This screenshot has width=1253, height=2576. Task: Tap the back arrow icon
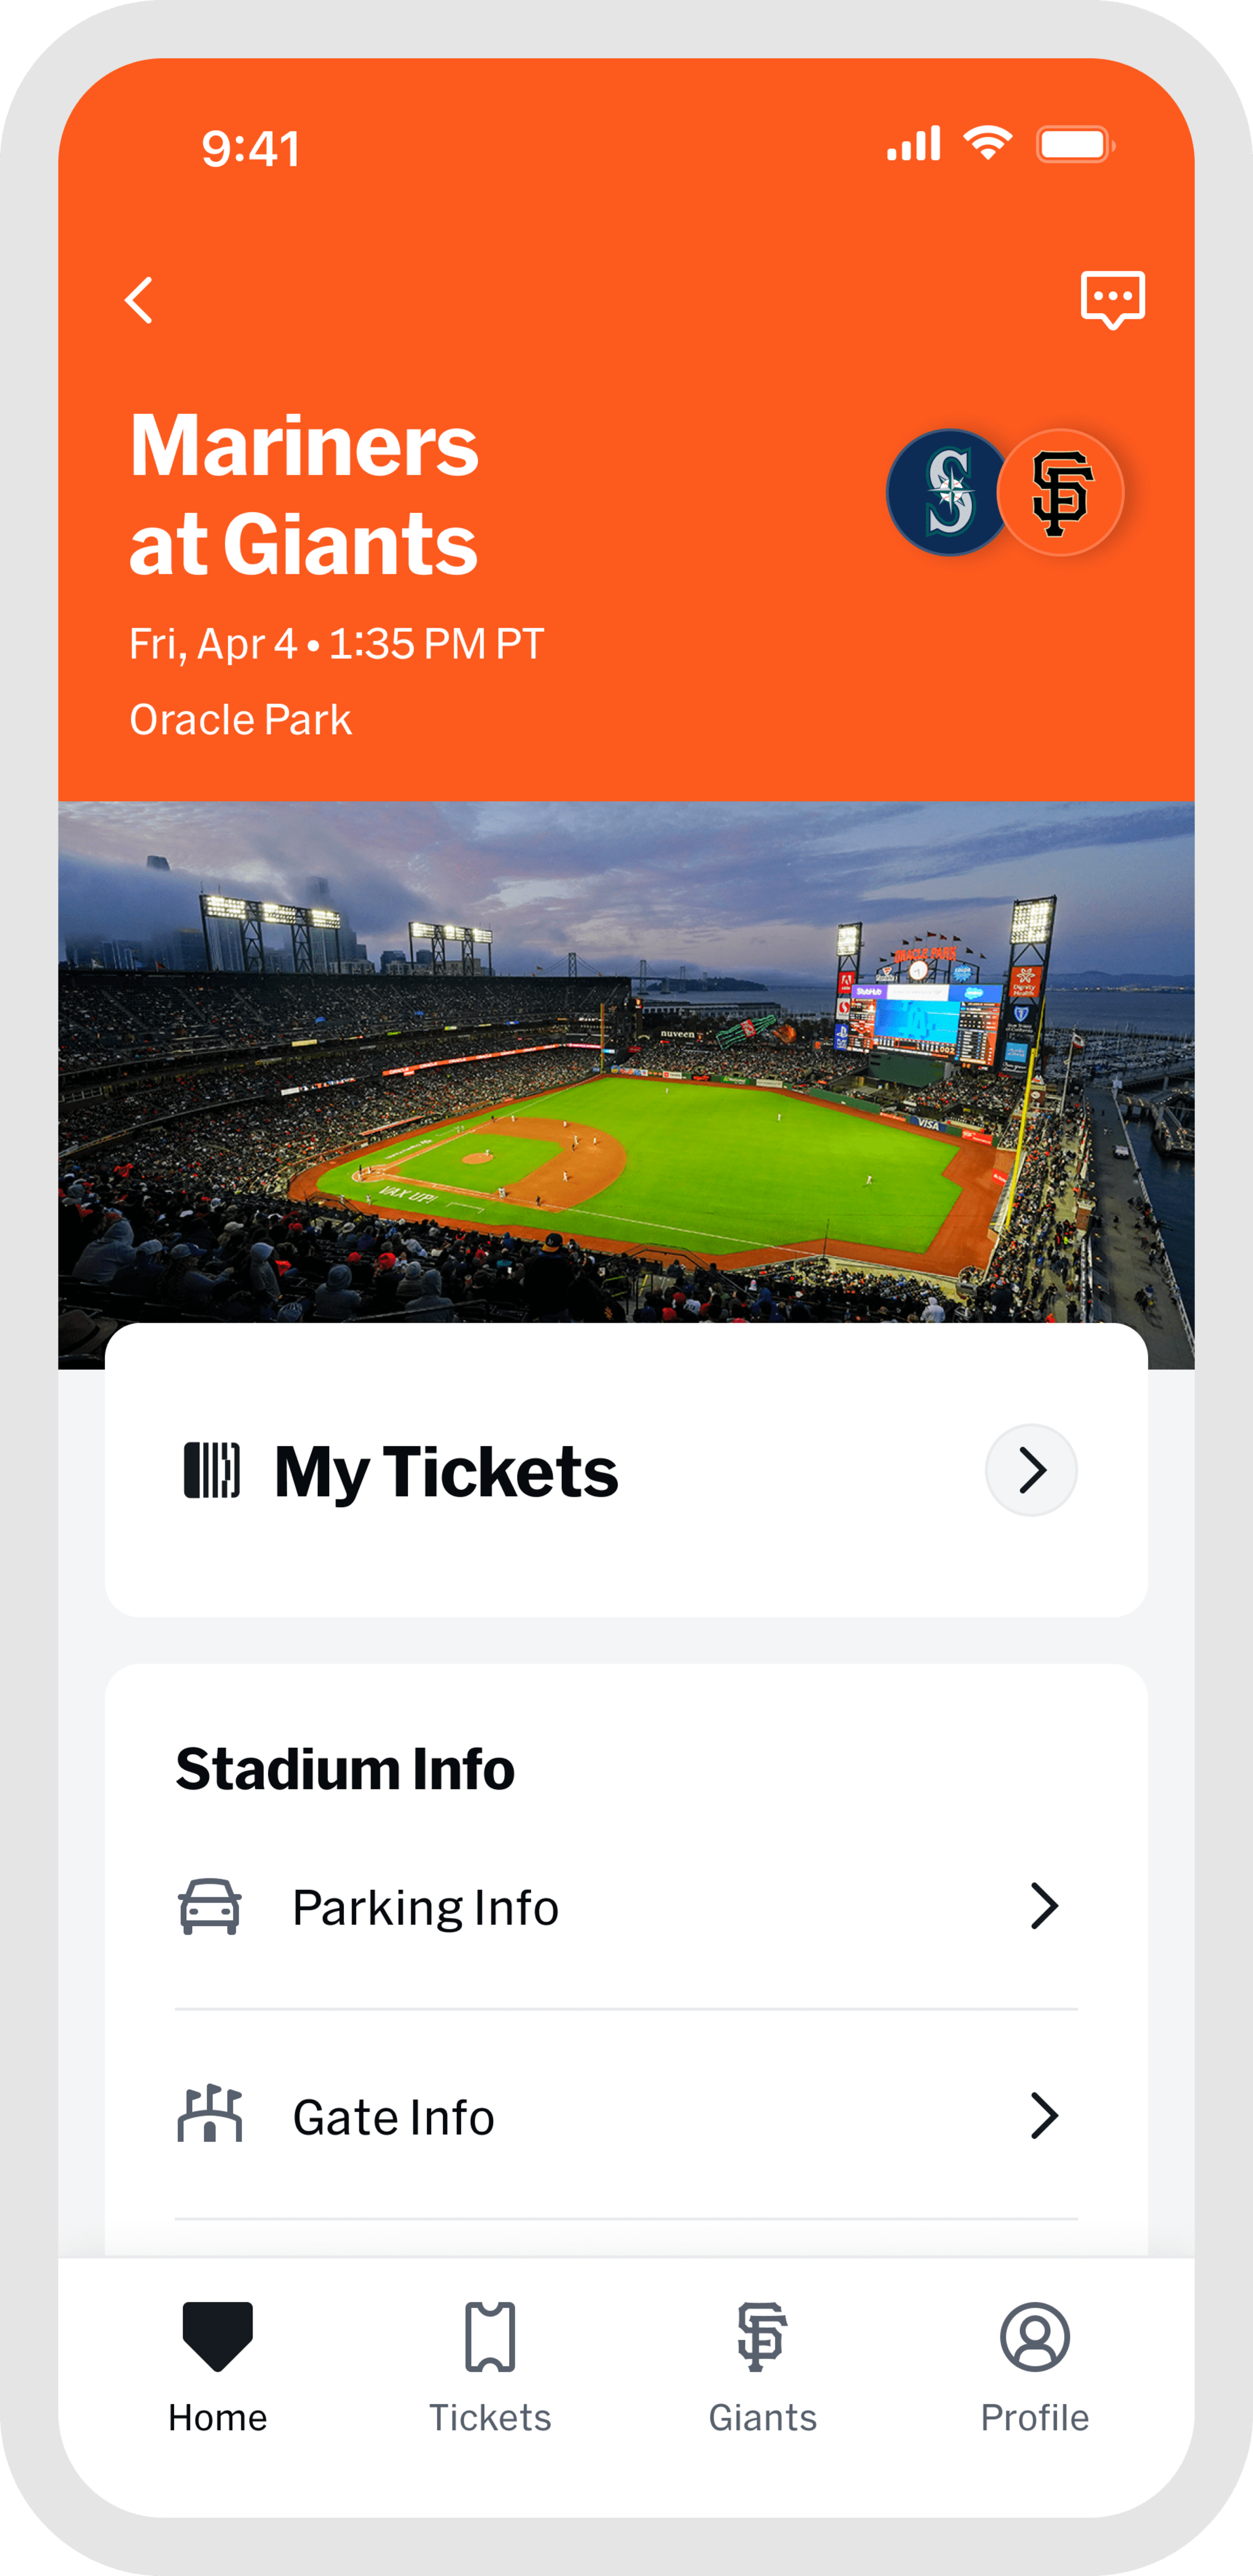140,300
